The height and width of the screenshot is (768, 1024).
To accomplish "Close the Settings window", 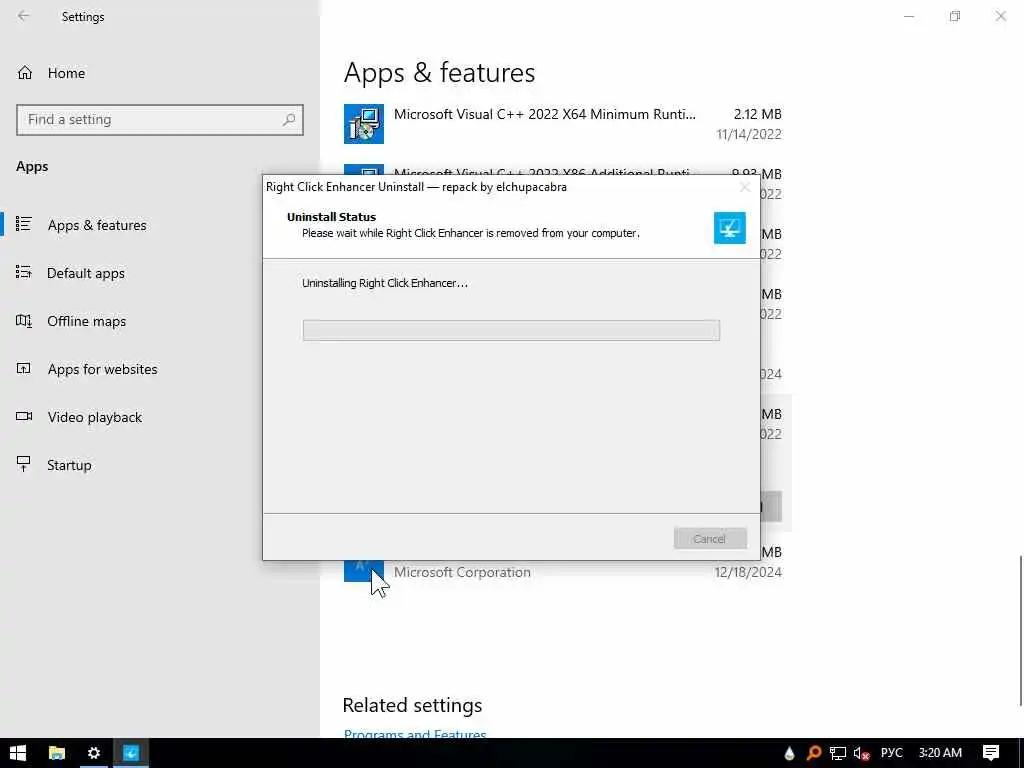I will pos(1000,16).
